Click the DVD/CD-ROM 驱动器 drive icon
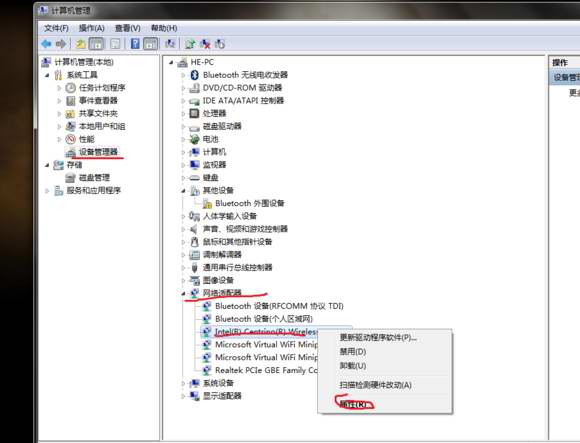580x443 pixels. [x=194, y=88]
